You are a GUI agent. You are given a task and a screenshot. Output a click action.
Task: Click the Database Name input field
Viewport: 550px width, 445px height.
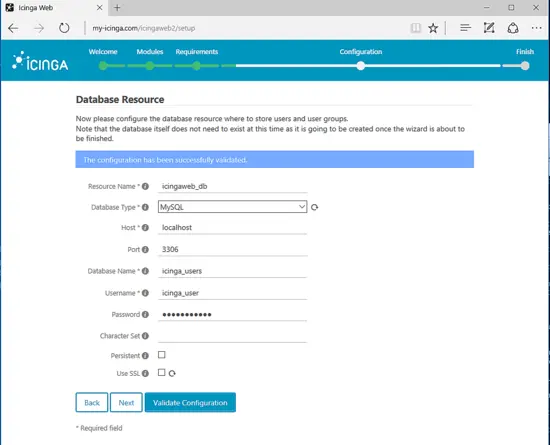233,271
